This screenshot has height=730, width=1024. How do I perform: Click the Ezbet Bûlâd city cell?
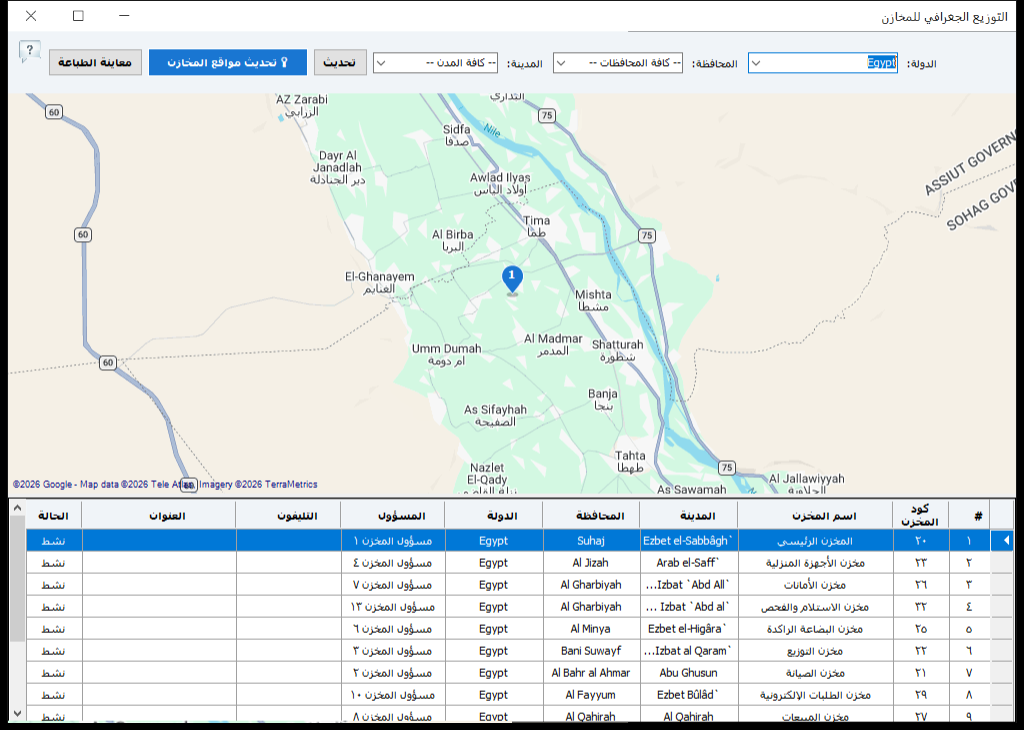coord(689,695)
